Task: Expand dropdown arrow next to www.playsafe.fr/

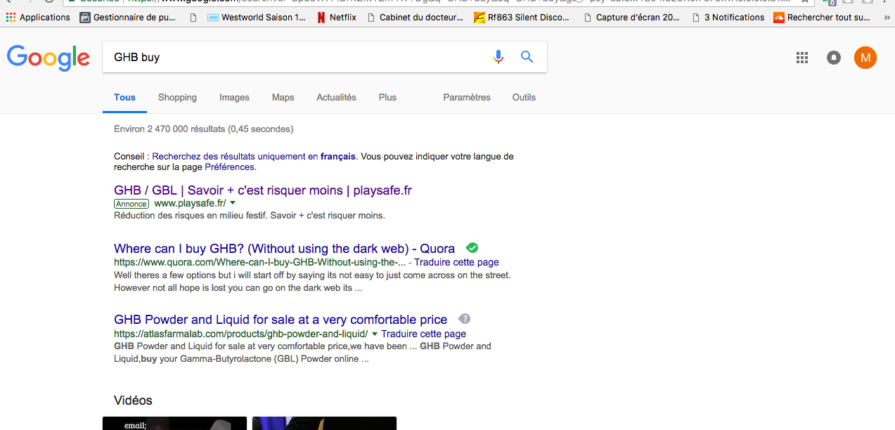Action: coord(233,203)
